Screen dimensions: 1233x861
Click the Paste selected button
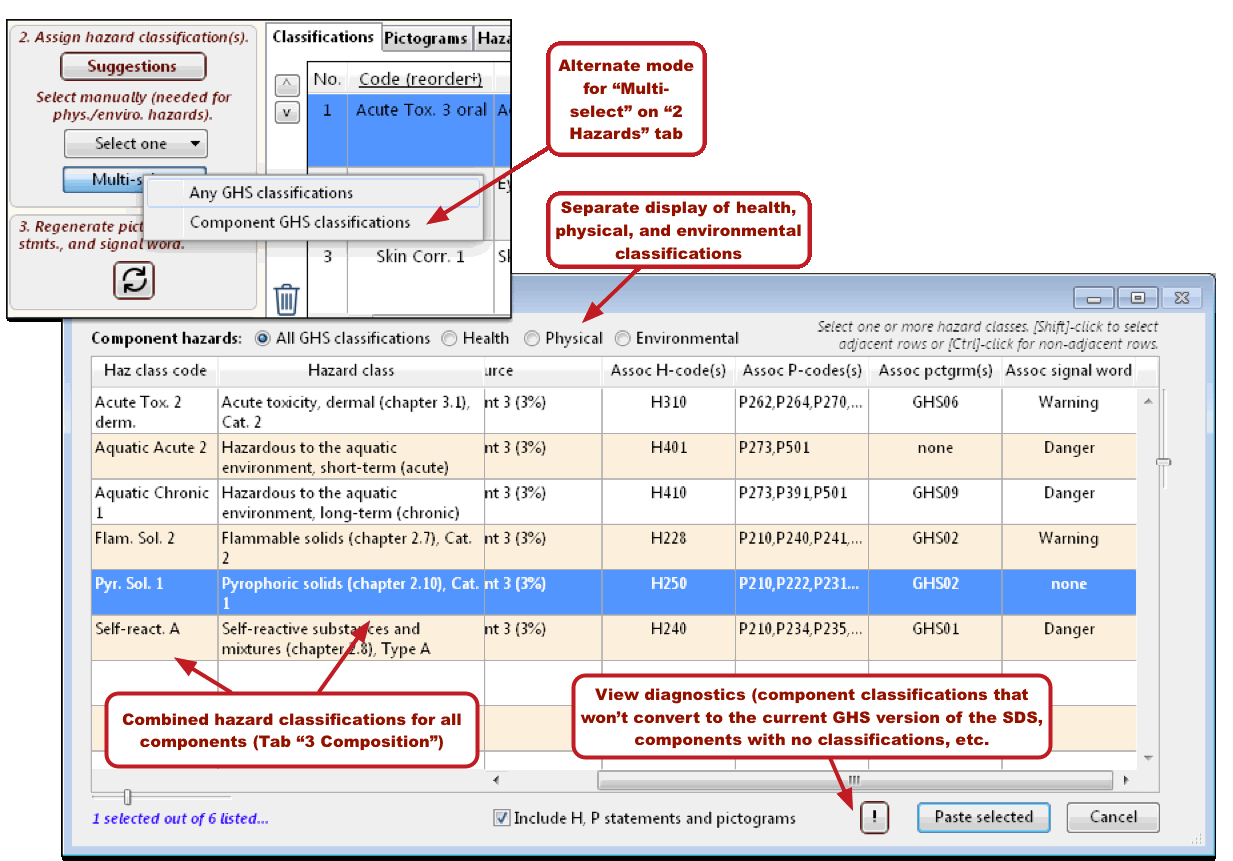point(983,817)
